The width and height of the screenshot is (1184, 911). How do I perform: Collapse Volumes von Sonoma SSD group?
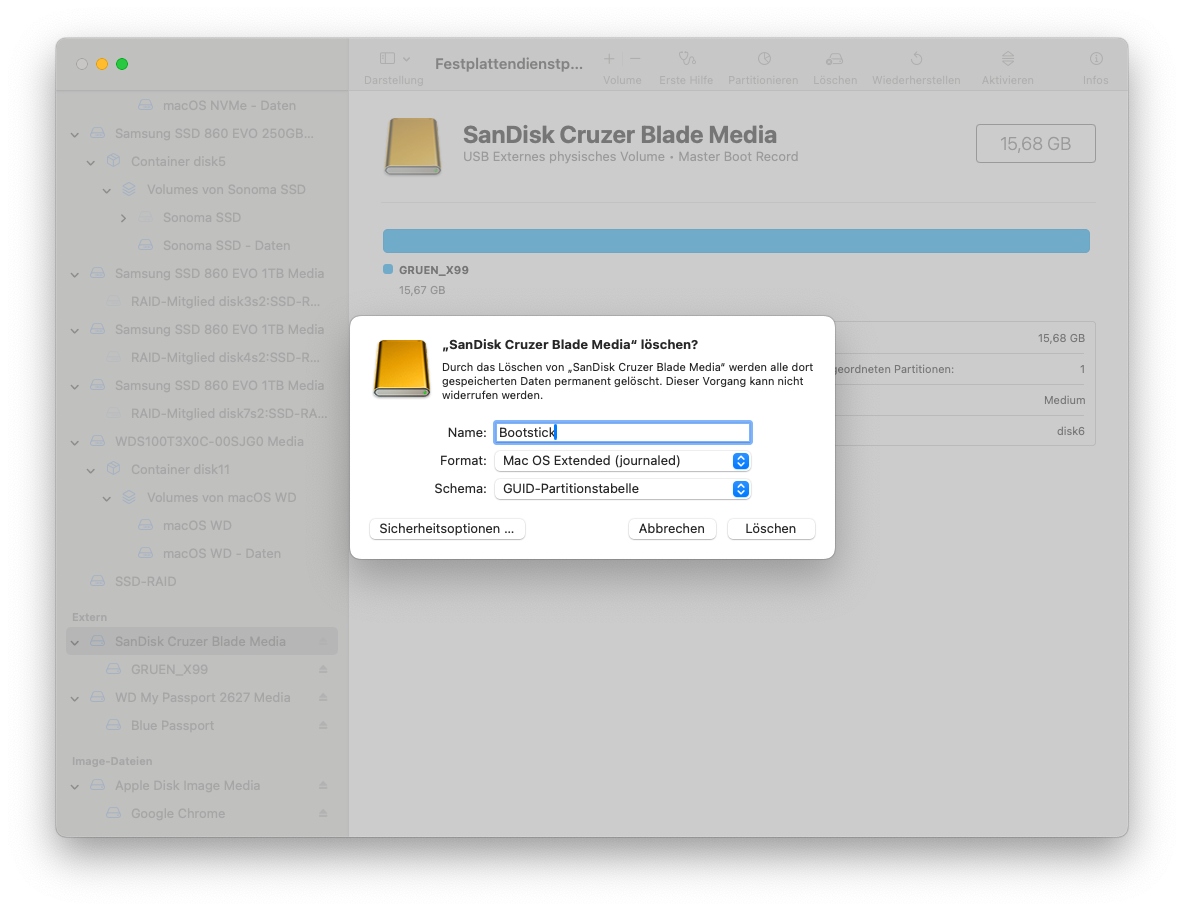click(106, 190)
